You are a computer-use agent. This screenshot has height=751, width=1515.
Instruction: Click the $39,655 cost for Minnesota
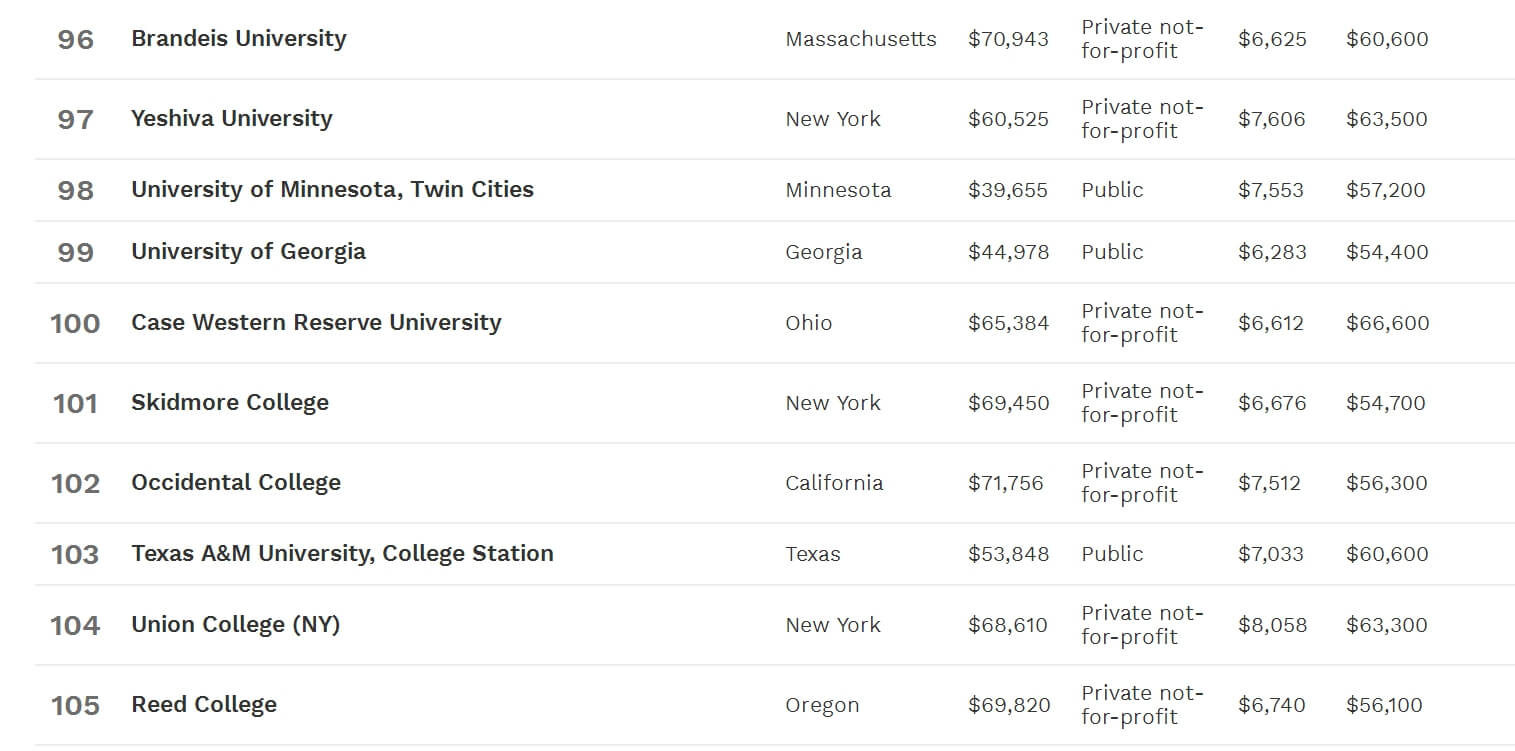point(1008,190)
